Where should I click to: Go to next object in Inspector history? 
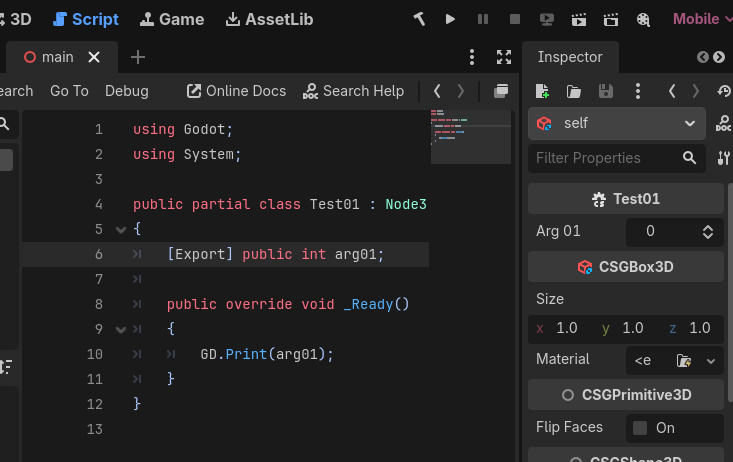click(696, 91)
